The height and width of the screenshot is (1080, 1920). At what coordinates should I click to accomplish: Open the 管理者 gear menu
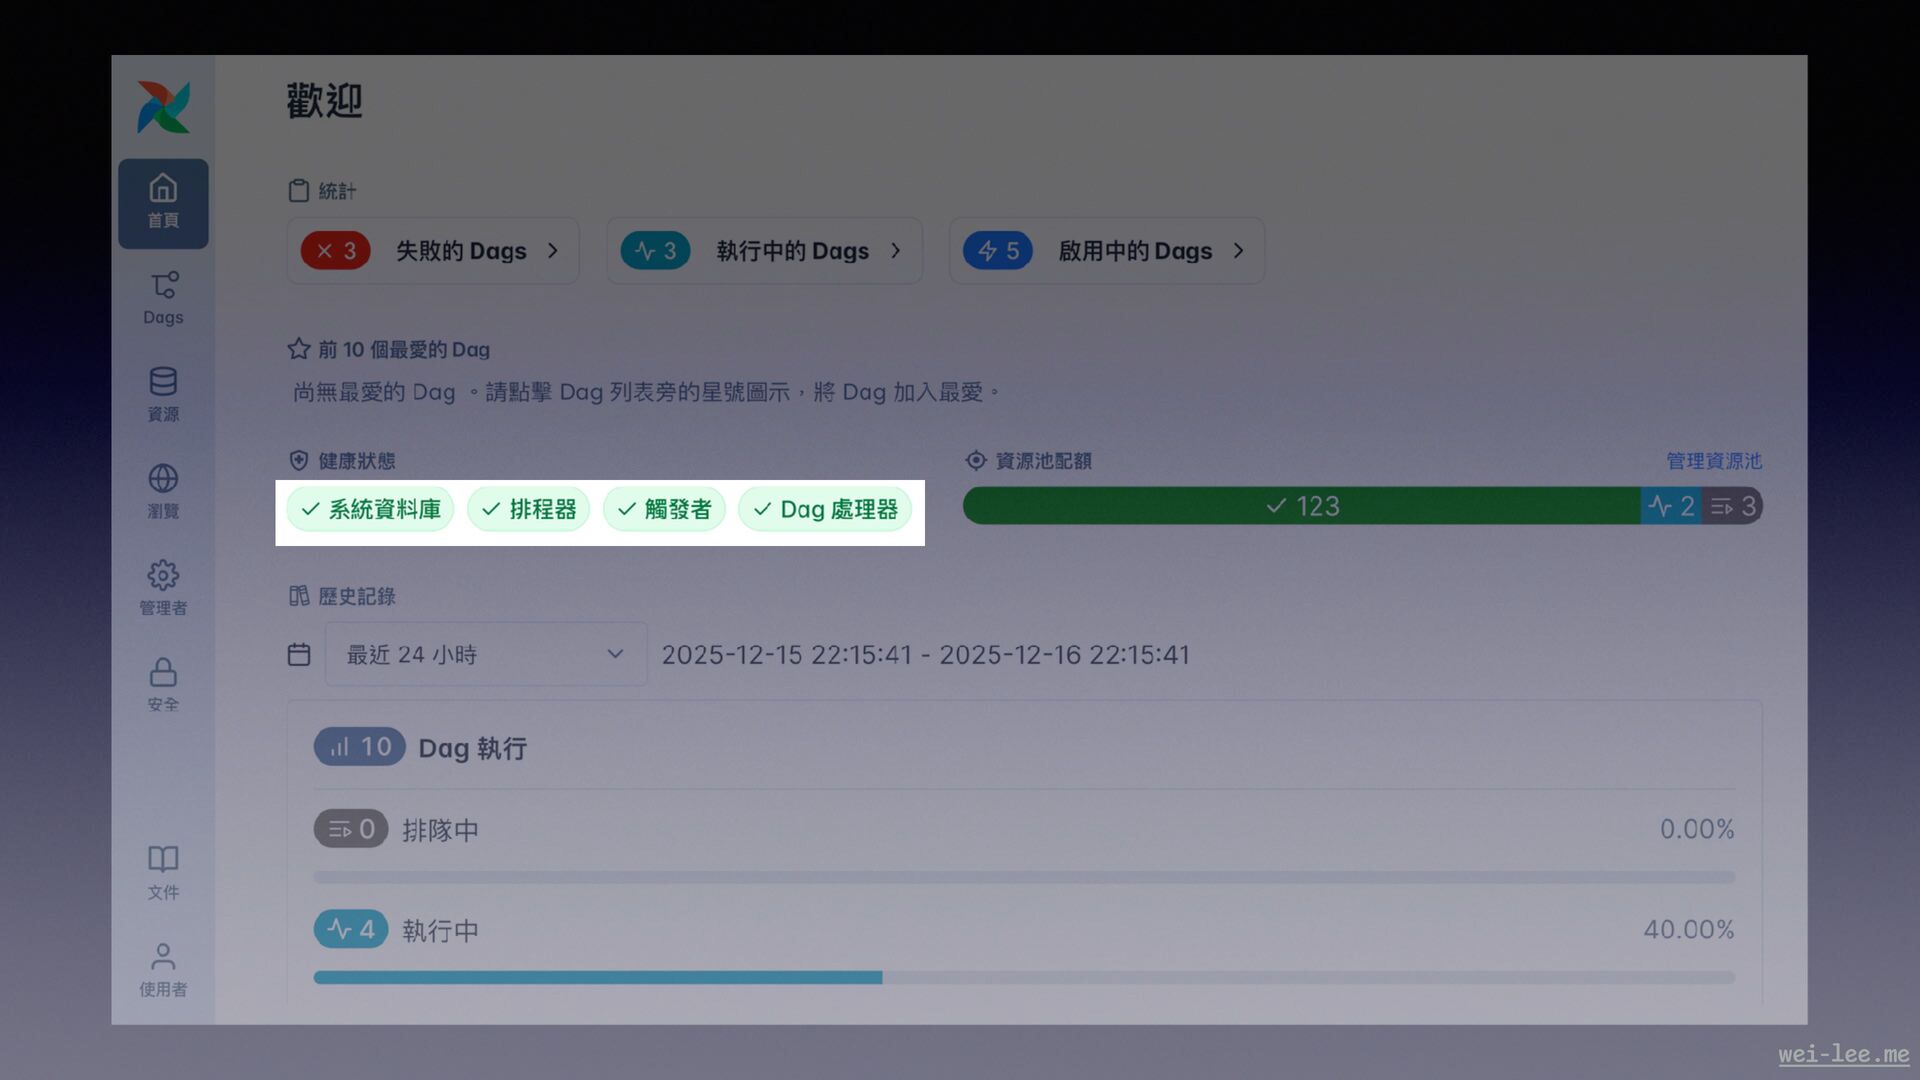(x=163, y=587)
